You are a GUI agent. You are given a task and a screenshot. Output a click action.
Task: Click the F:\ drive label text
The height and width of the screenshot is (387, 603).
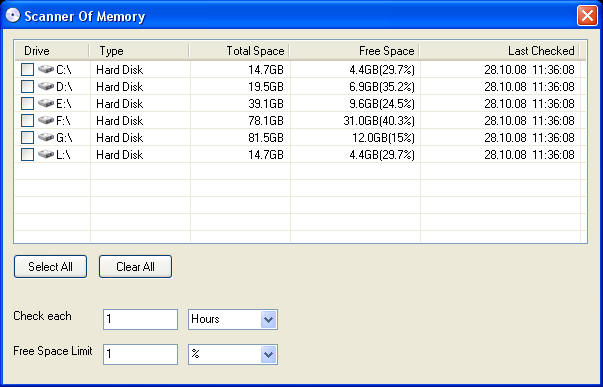coord(63,121)
